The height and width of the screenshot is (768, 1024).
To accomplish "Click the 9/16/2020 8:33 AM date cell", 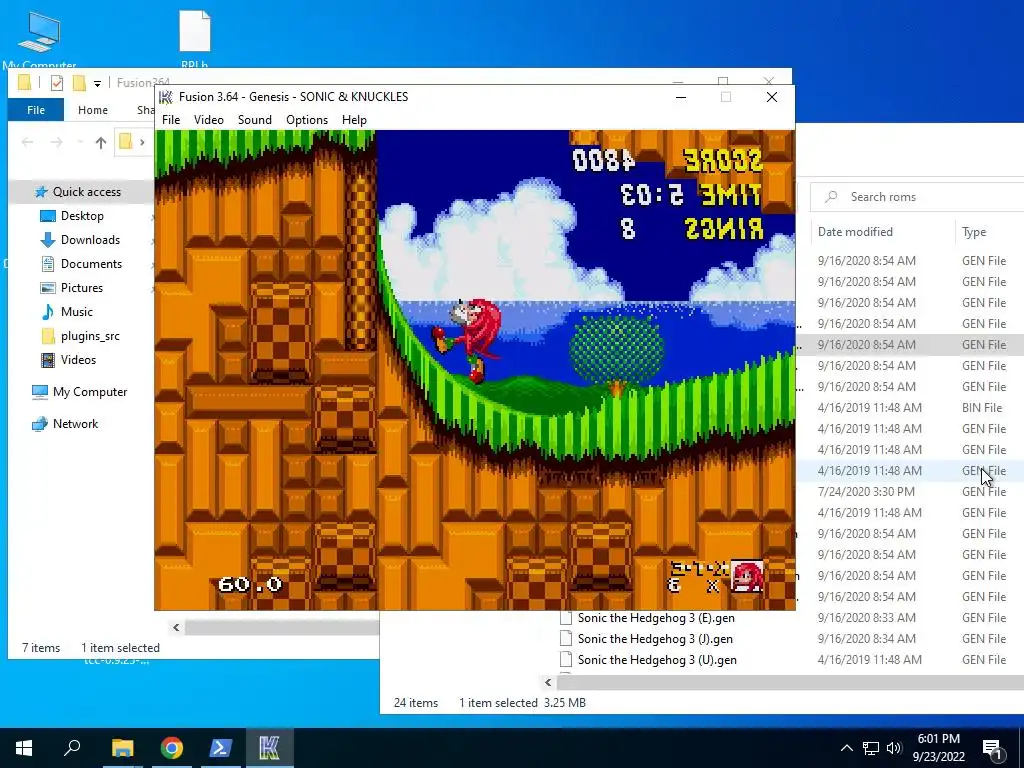I will tap(866, 618).
